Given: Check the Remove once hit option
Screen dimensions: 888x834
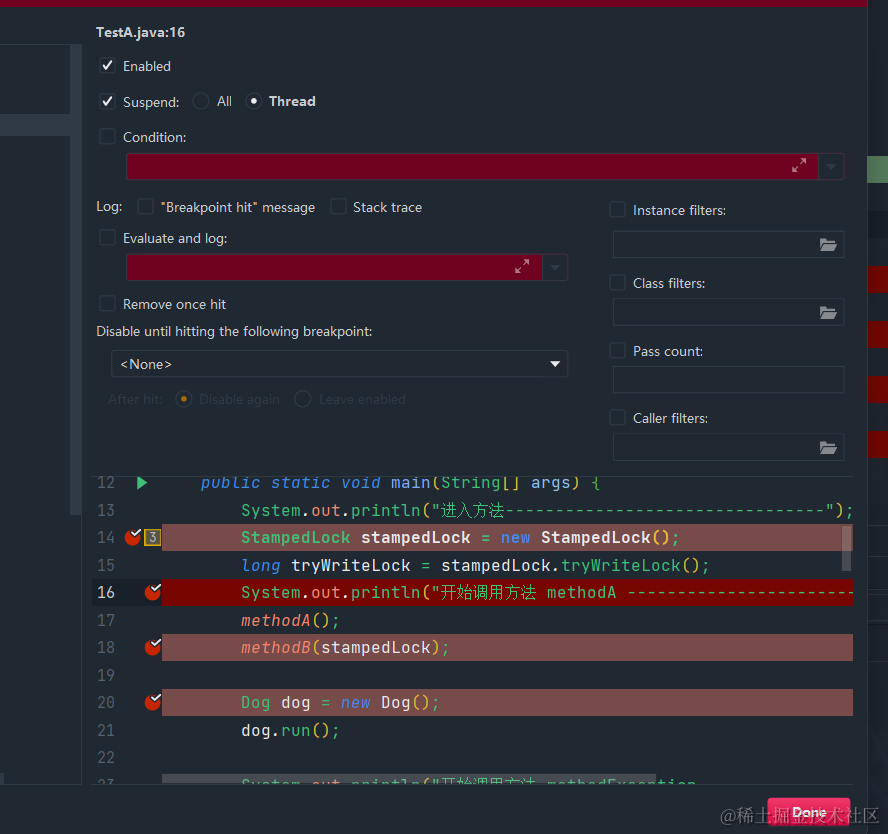Looking at the screenshot, I should coord(107,304).
